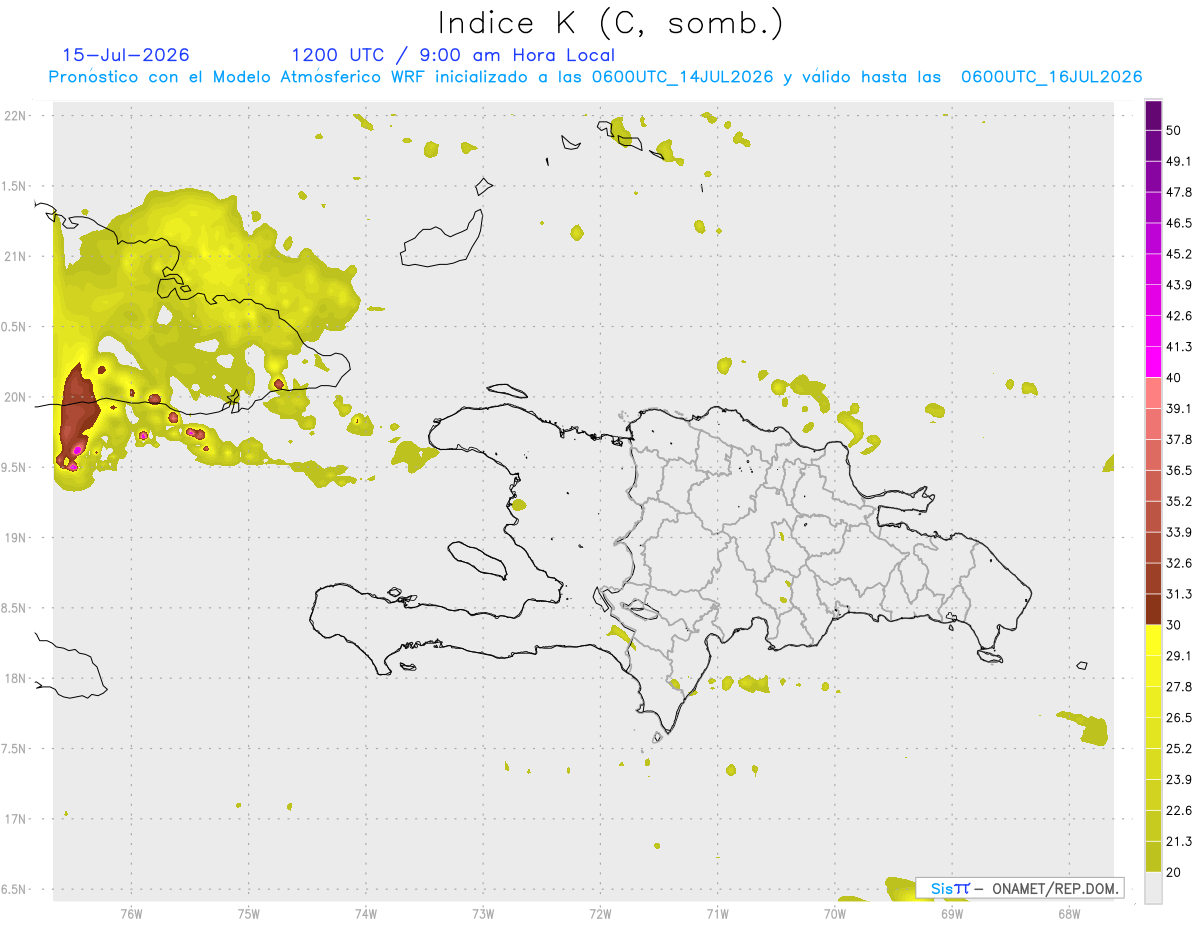This screenshot has width=1200, height=927.
Task: Click the colorbar value "37.8"
Action: (x=1178, y=439)
